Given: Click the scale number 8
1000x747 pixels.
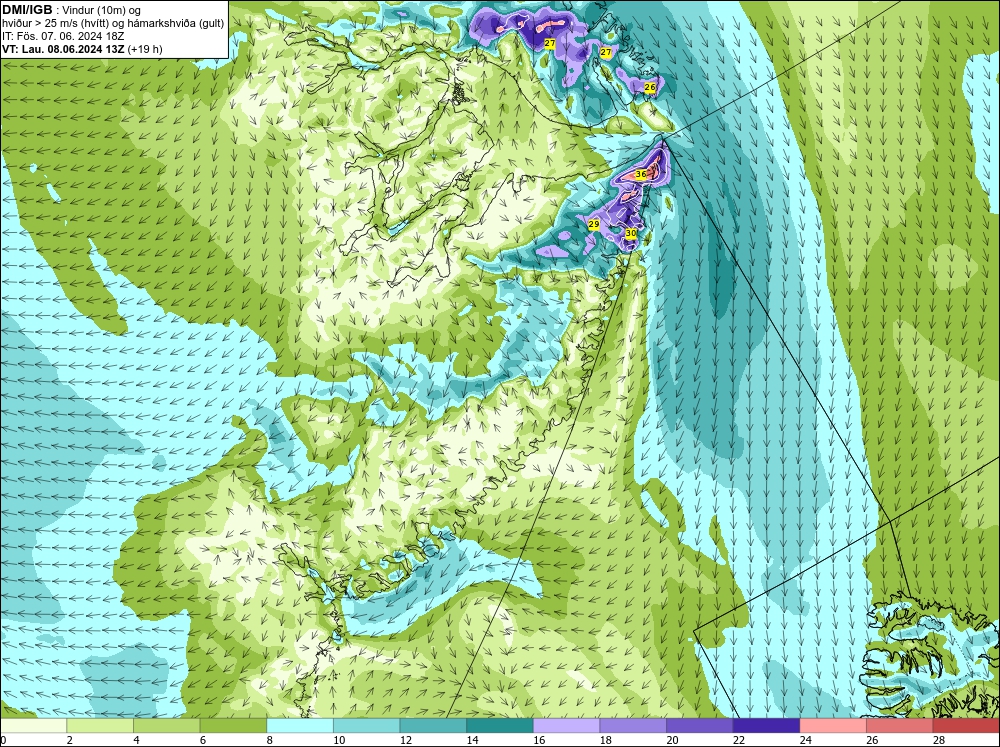Looking at the screenshot, I should 270,740.
